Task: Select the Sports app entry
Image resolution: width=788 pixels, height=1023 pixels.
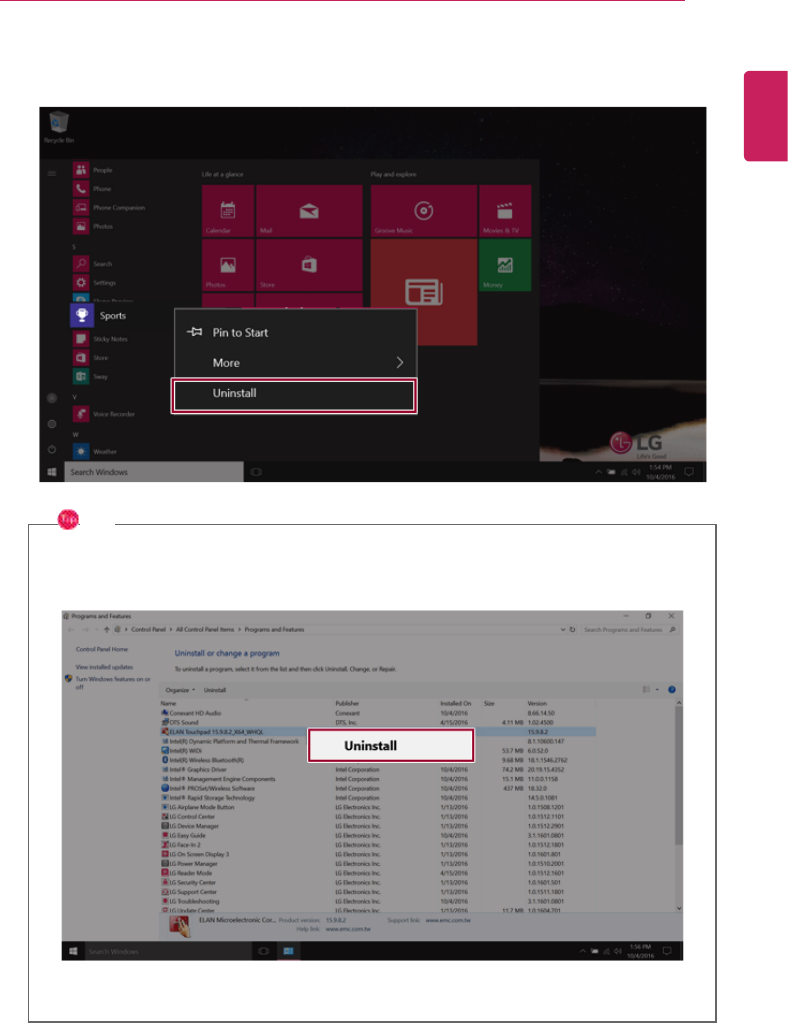Action: click(98, 315)
